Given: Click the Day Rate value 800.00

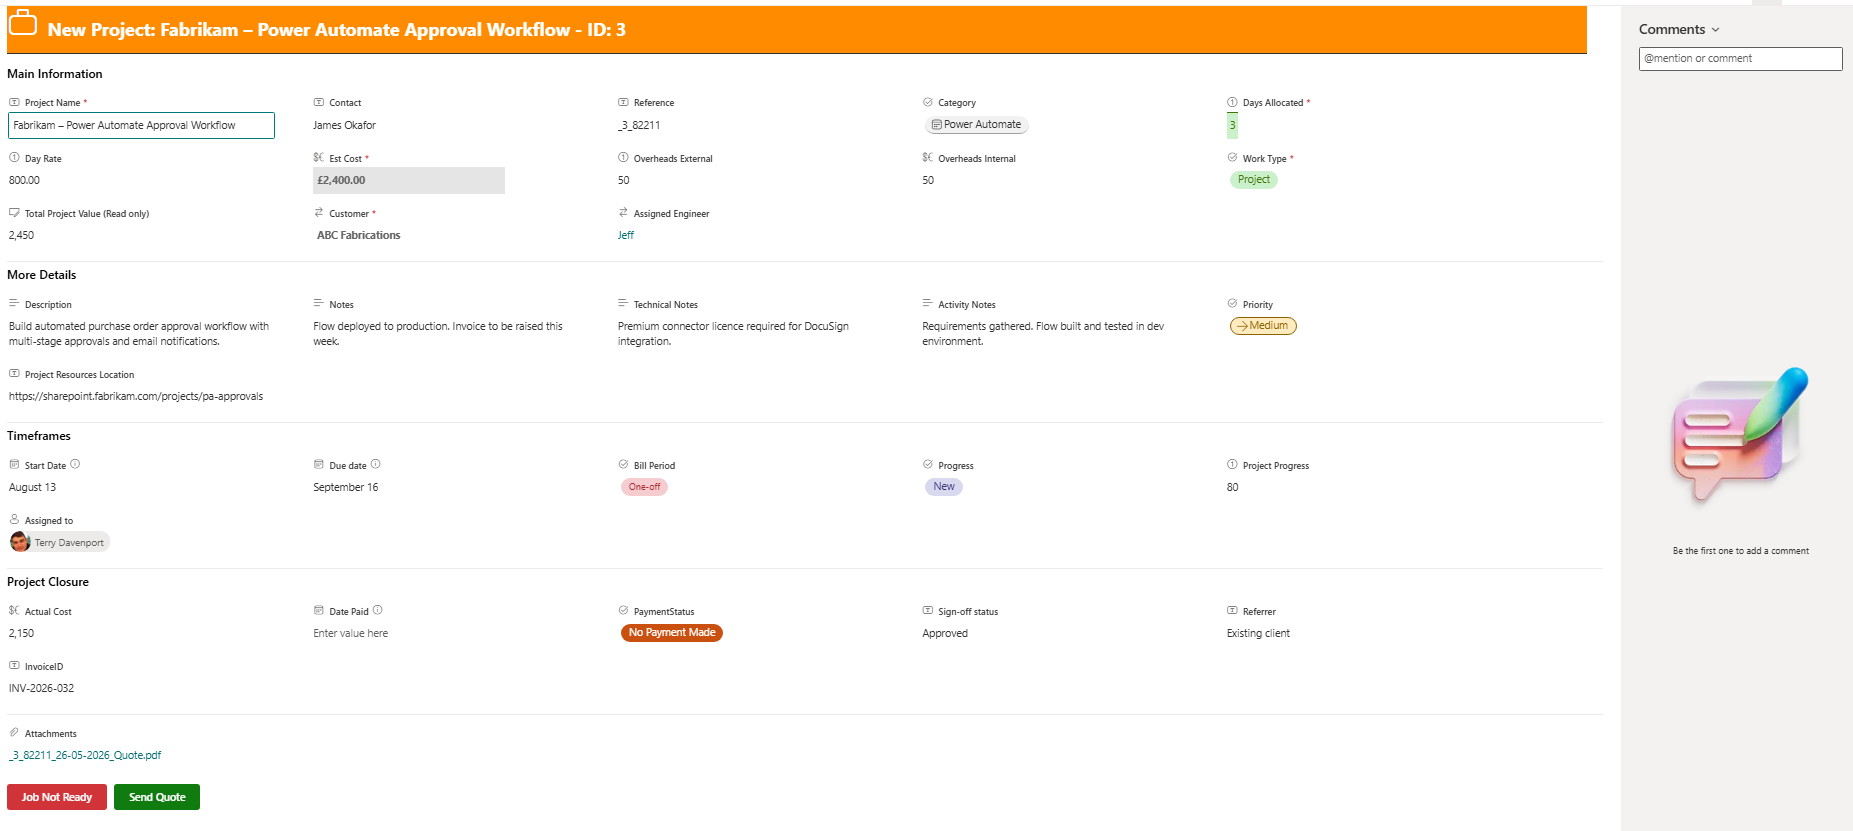Looking at the screenshot, I should (25, 180).
